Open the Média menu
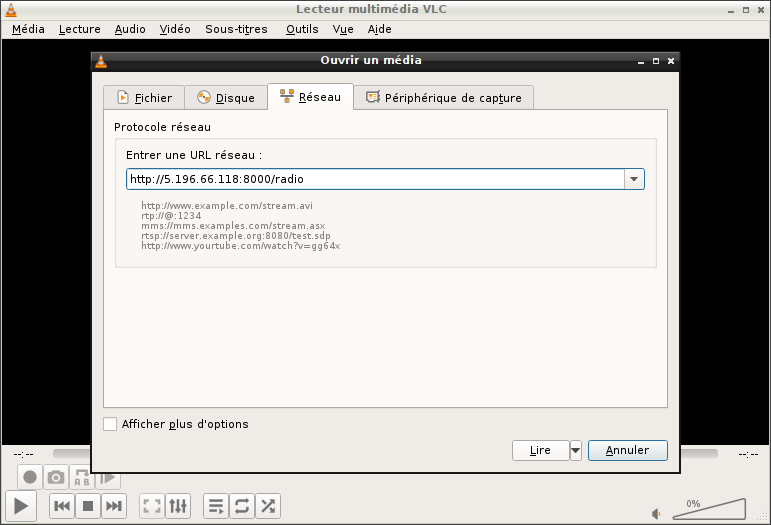 coord(28,29)
